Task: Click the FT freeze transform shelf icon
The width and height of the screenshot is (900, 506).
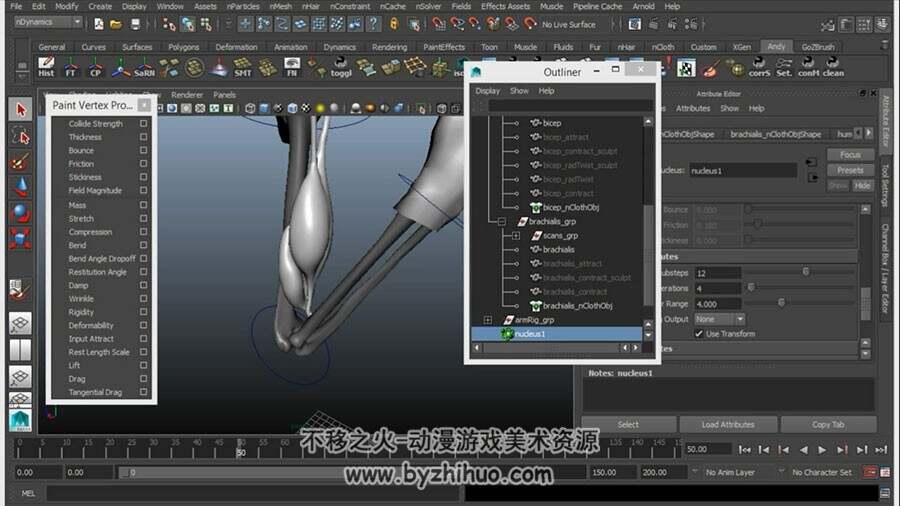Action: coord(71,67)
